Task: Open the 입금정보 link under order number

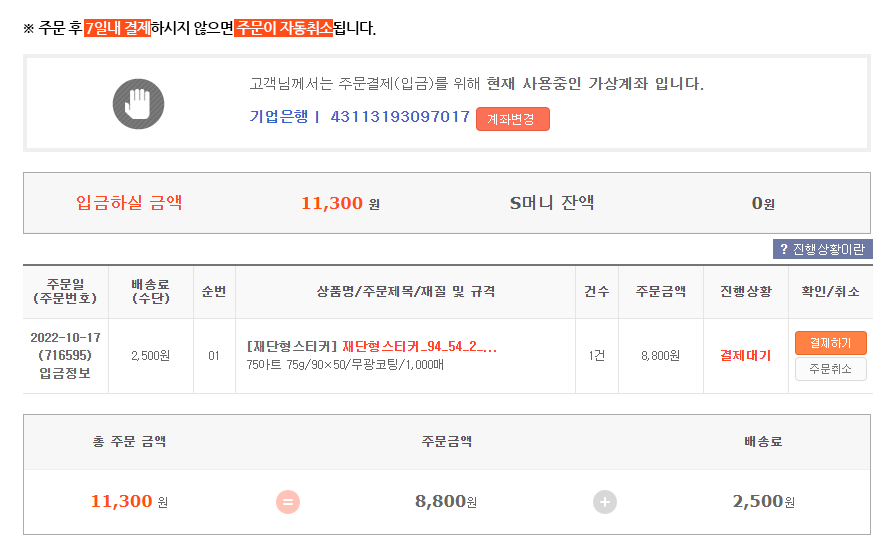Action: [x=66, y=373]
